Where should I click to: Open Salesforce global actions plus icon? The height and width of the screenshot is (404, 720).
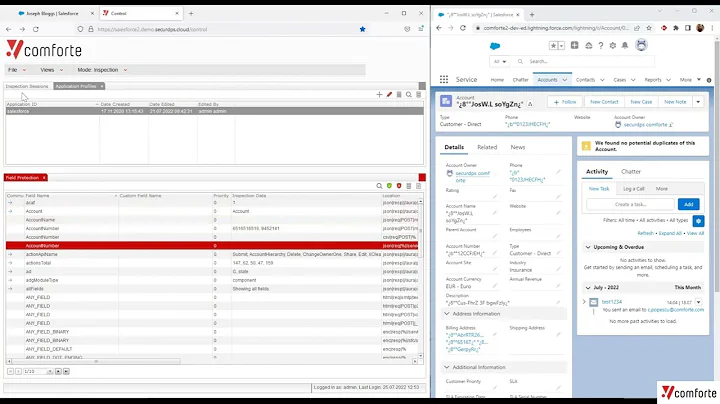(574, 45)
